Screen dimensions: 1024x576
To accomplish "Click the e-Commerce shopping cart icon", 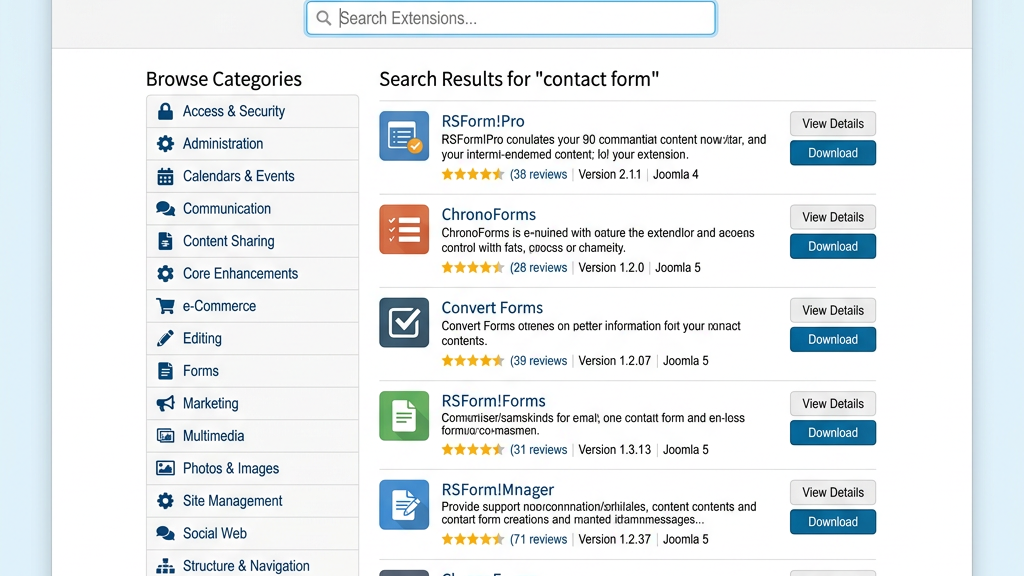I will tap(166, 306).
